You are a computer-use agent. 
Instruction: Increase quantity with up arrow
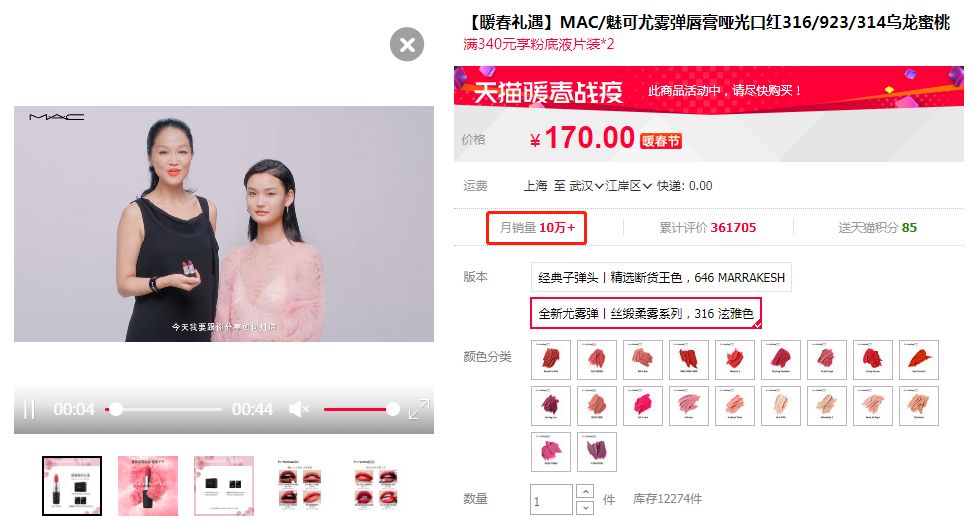pos(585,491)
